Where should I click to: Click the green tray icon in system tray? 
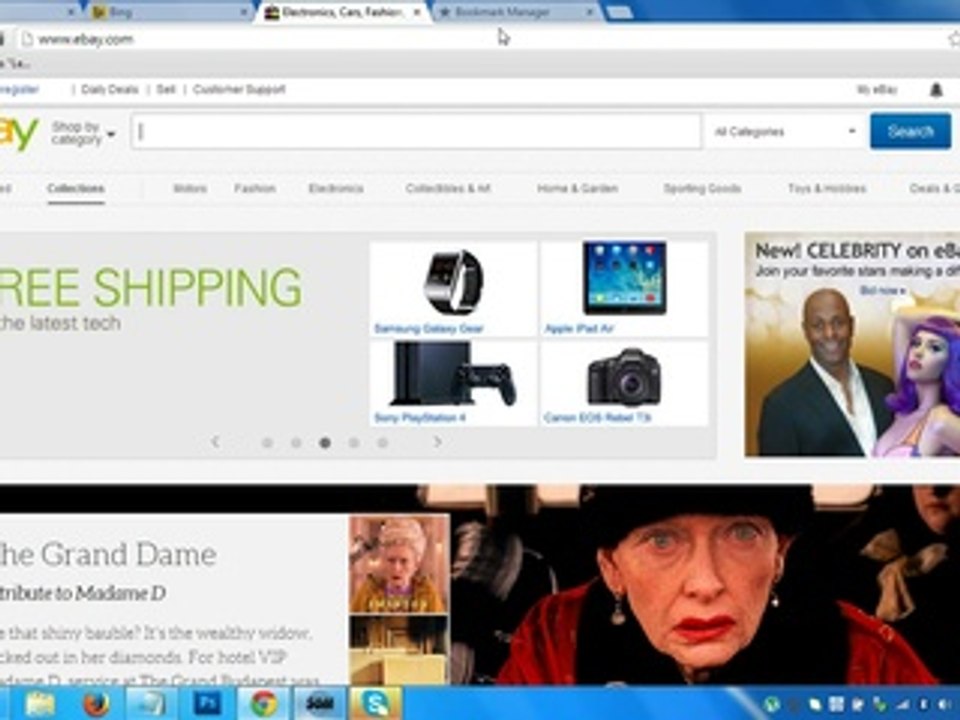click(772, 705)
